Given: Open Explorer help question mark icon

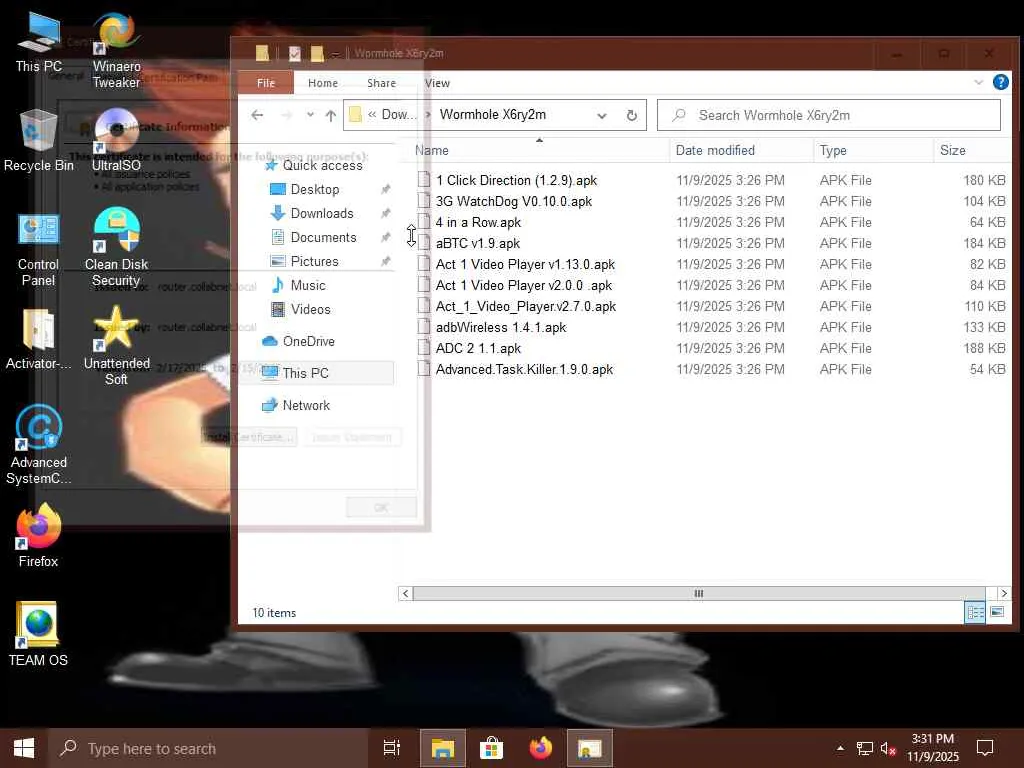Looking at the screenshot, I should tap(1000, 82).
